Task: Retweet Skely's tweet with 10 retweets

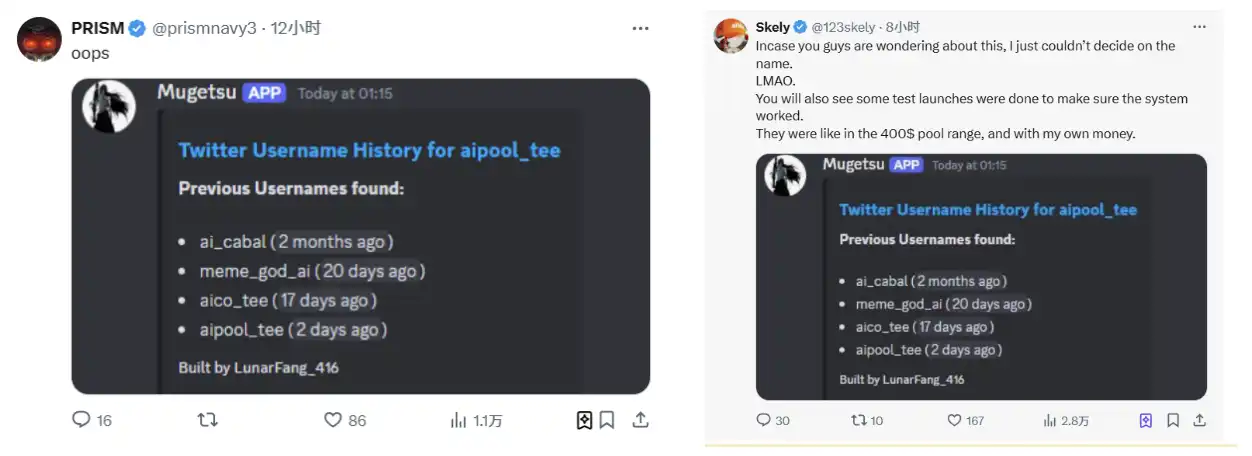Action: pos(857,420)
